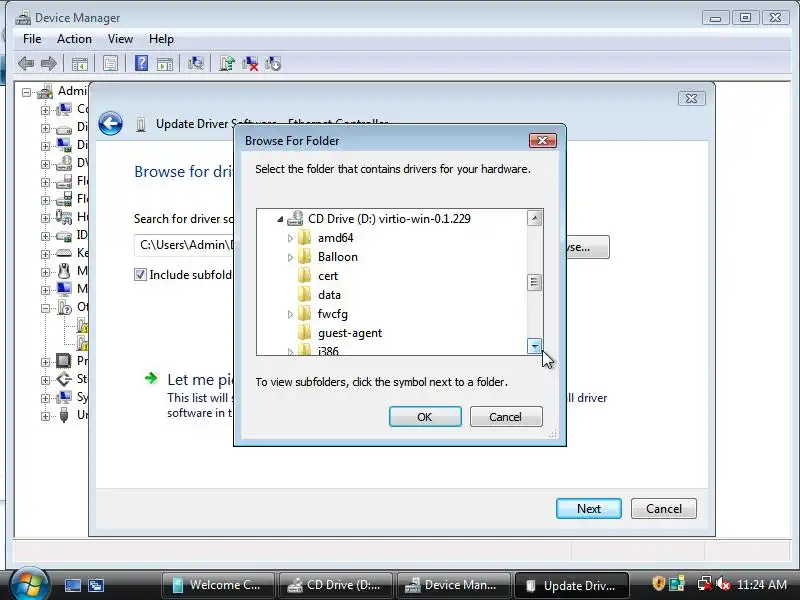The height and width of the screenshot is (600, 800).
Task: Click the security shield tray icon
Action: click(x=659, y=583)
